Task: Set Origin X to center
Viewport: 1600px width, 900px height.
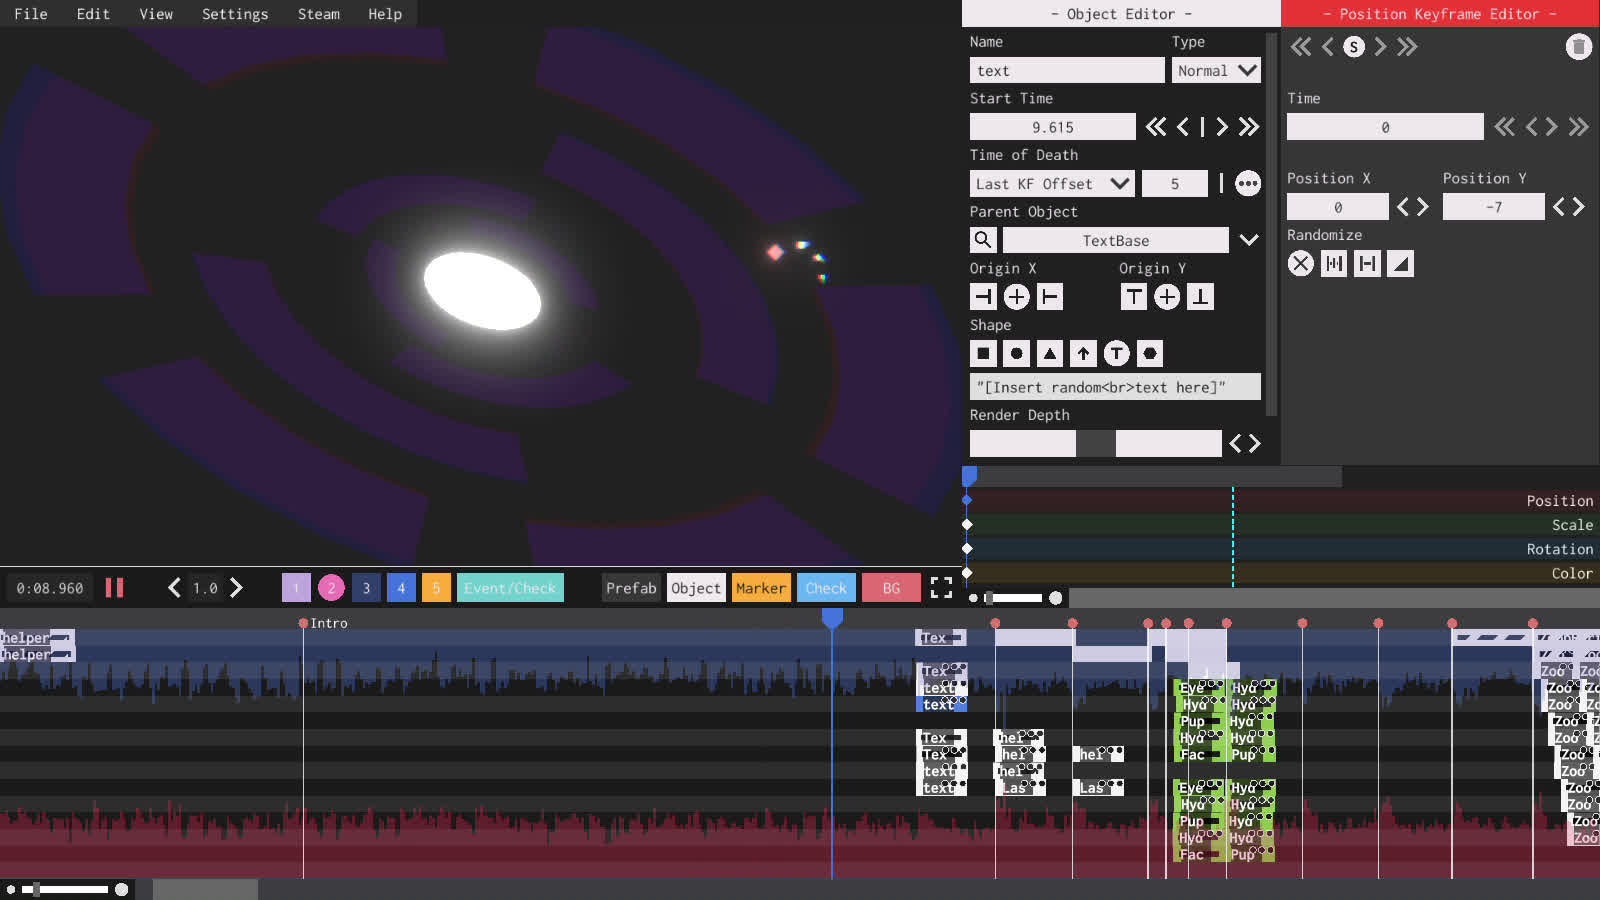Action: (1016, 297)
